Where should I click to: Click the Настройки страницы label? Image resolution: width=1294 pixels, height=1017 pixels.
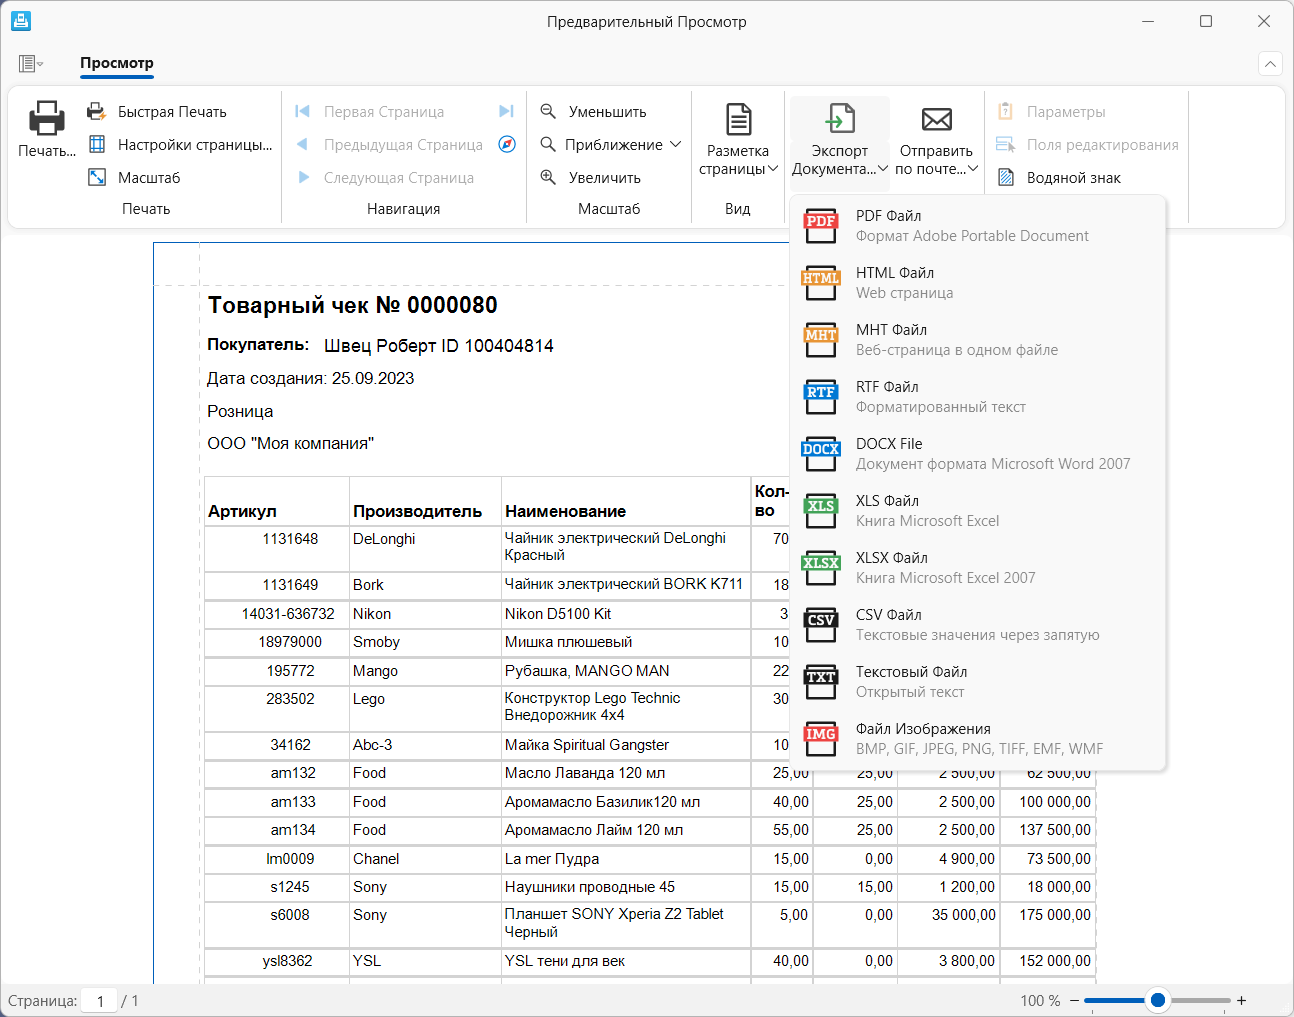coord(195,145)
